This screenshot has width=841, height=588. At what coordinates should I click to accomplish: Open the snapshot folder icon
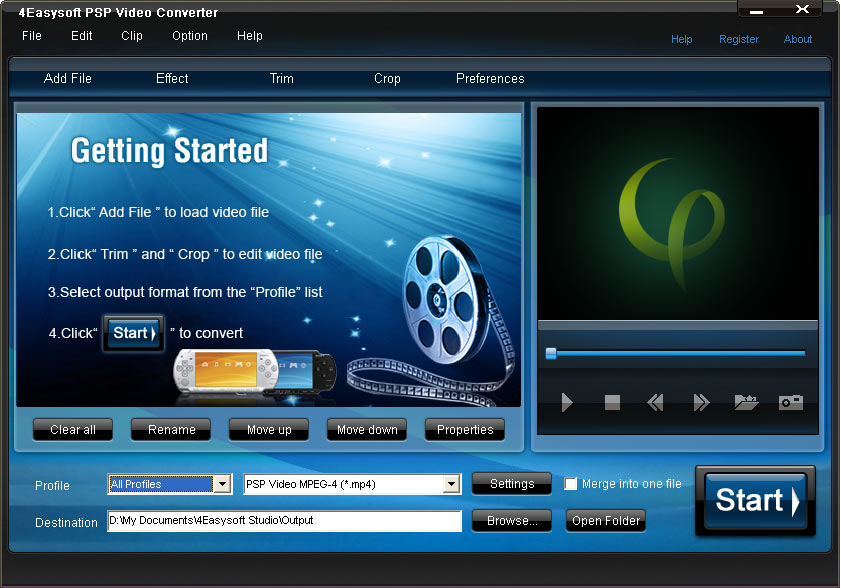[x=746, y=403]
